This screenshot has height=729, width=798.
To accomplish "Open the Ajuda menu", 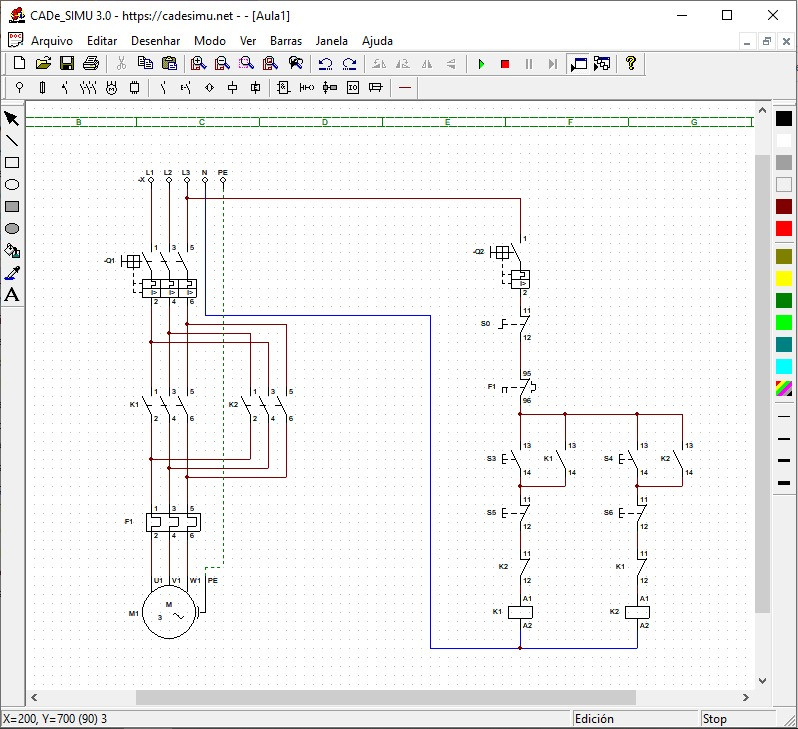I will [377, 41].
